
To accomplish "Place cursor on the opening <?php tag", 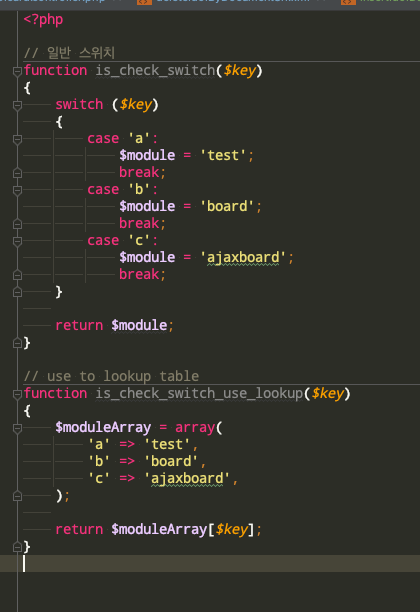I will [43, 20].
